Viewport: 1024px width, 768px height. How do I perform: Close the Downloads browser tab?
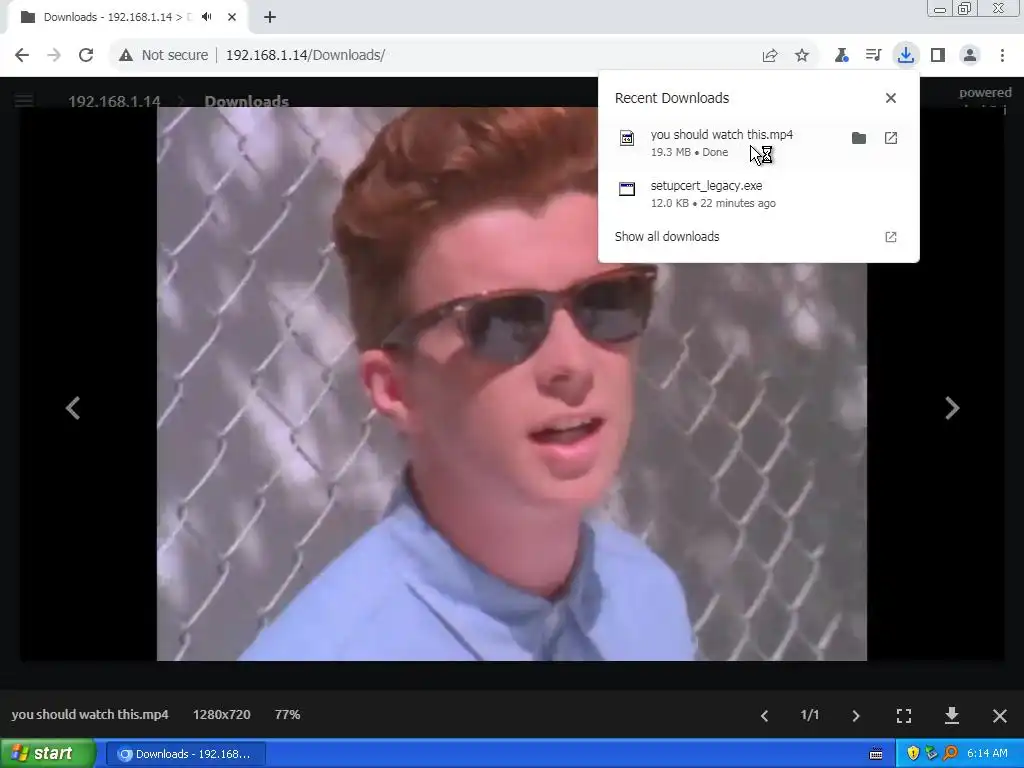232,17
